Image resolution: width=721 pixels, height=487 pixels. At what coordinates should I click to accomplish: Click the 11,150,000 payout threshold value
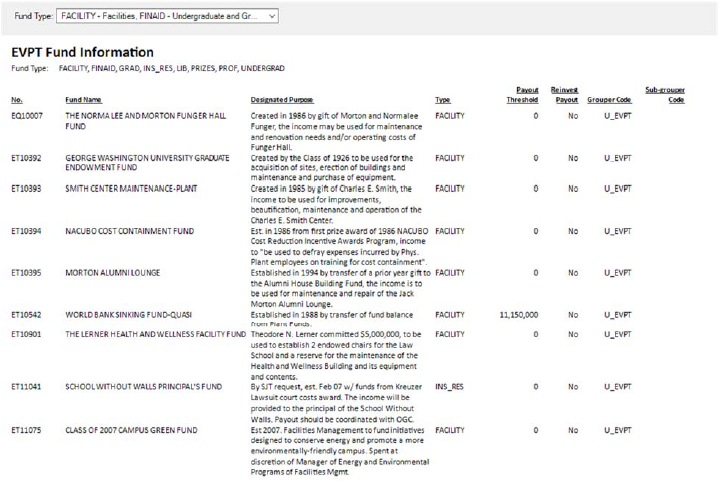click(520, 314)
